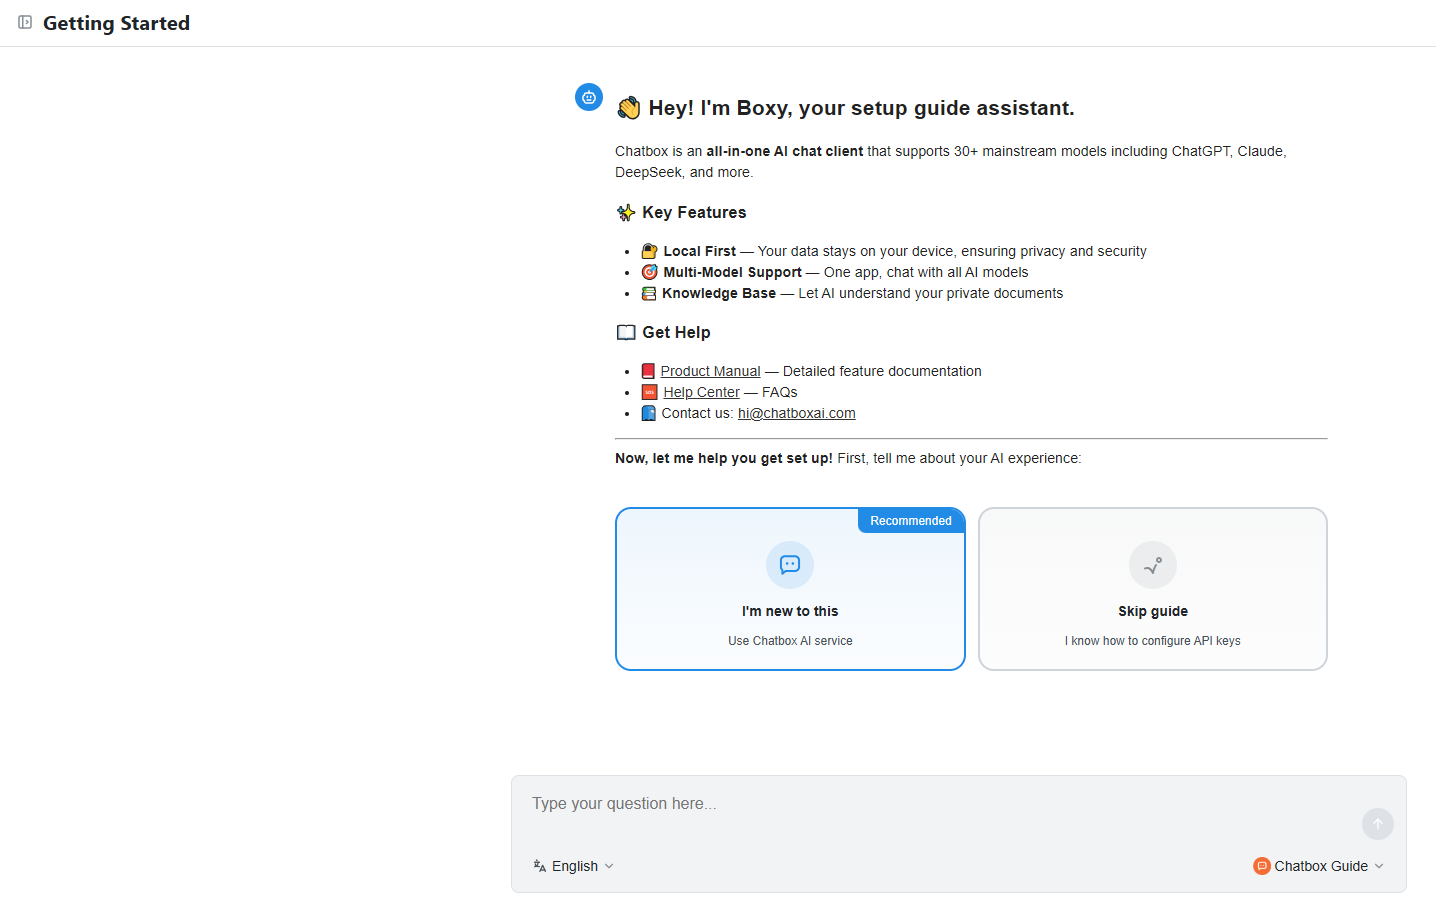1436x902 pixels.
Task: Send message with the up-arrow button
Action: tap(1378, 824)
